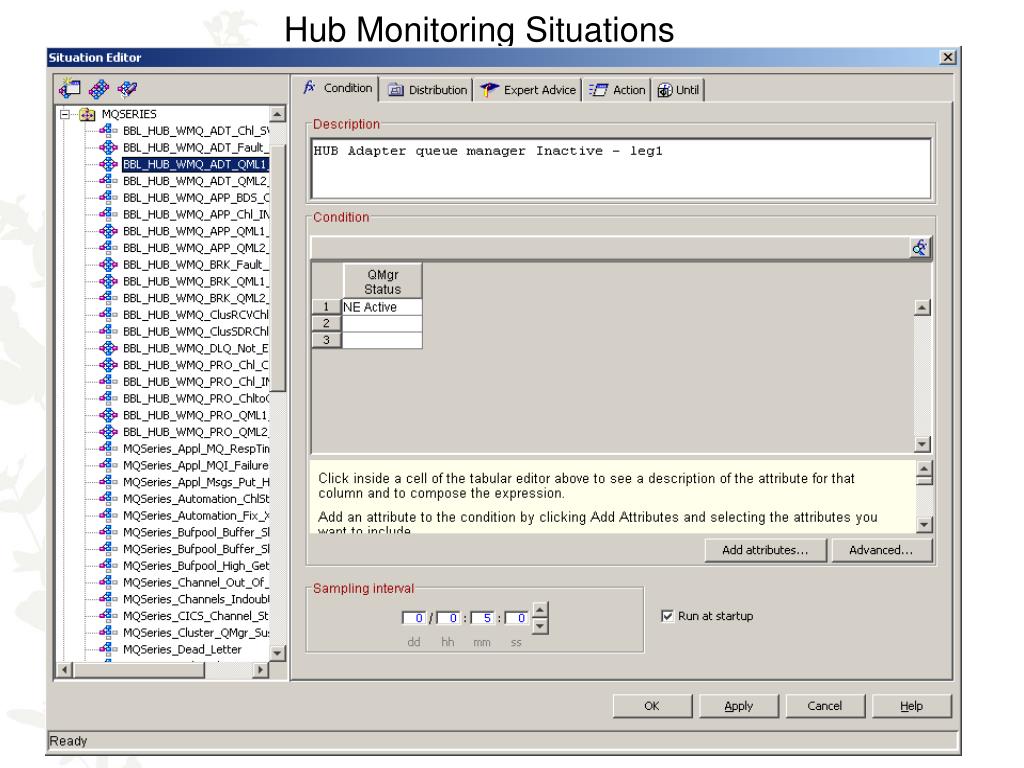Open the Expert Advice tab
The image size is (1024, 768).
(528, 90)
